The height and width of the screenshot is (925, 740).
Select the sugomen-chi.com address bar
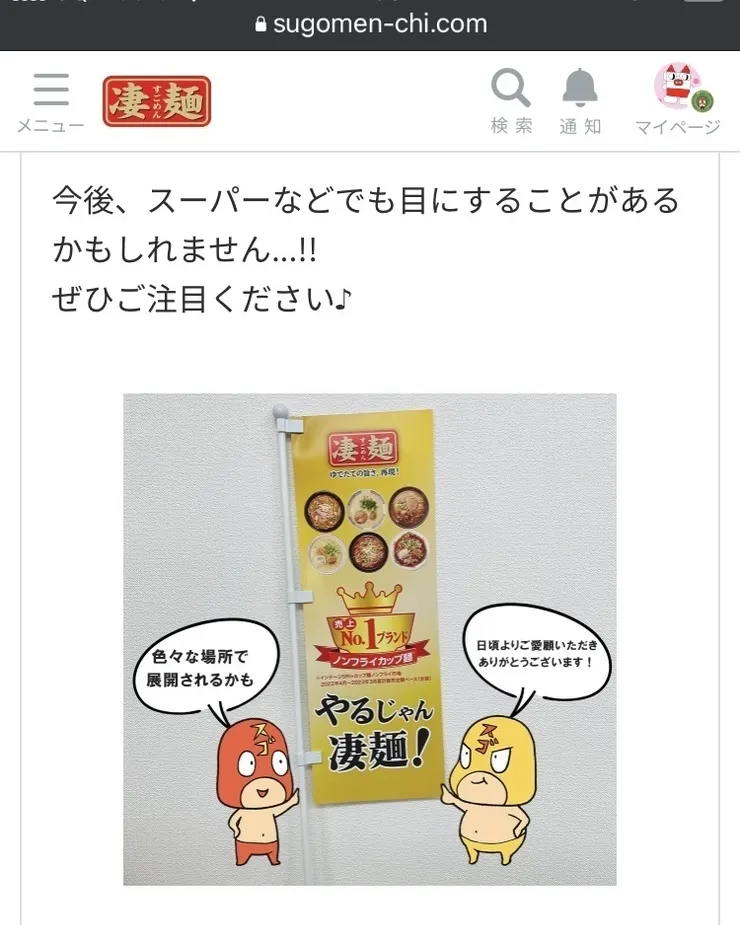point(370,25)
